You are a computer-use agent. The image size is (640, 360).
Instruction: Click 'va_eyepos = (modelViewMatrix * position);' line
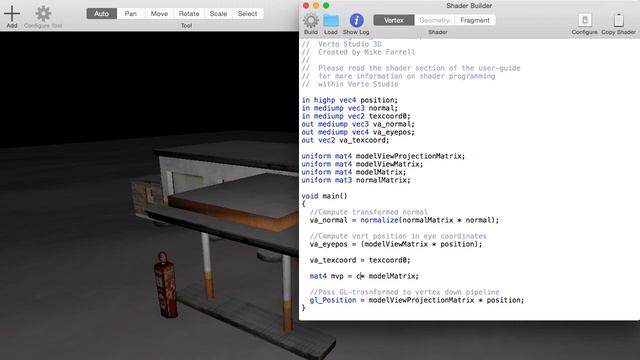[x=396, y=244]
